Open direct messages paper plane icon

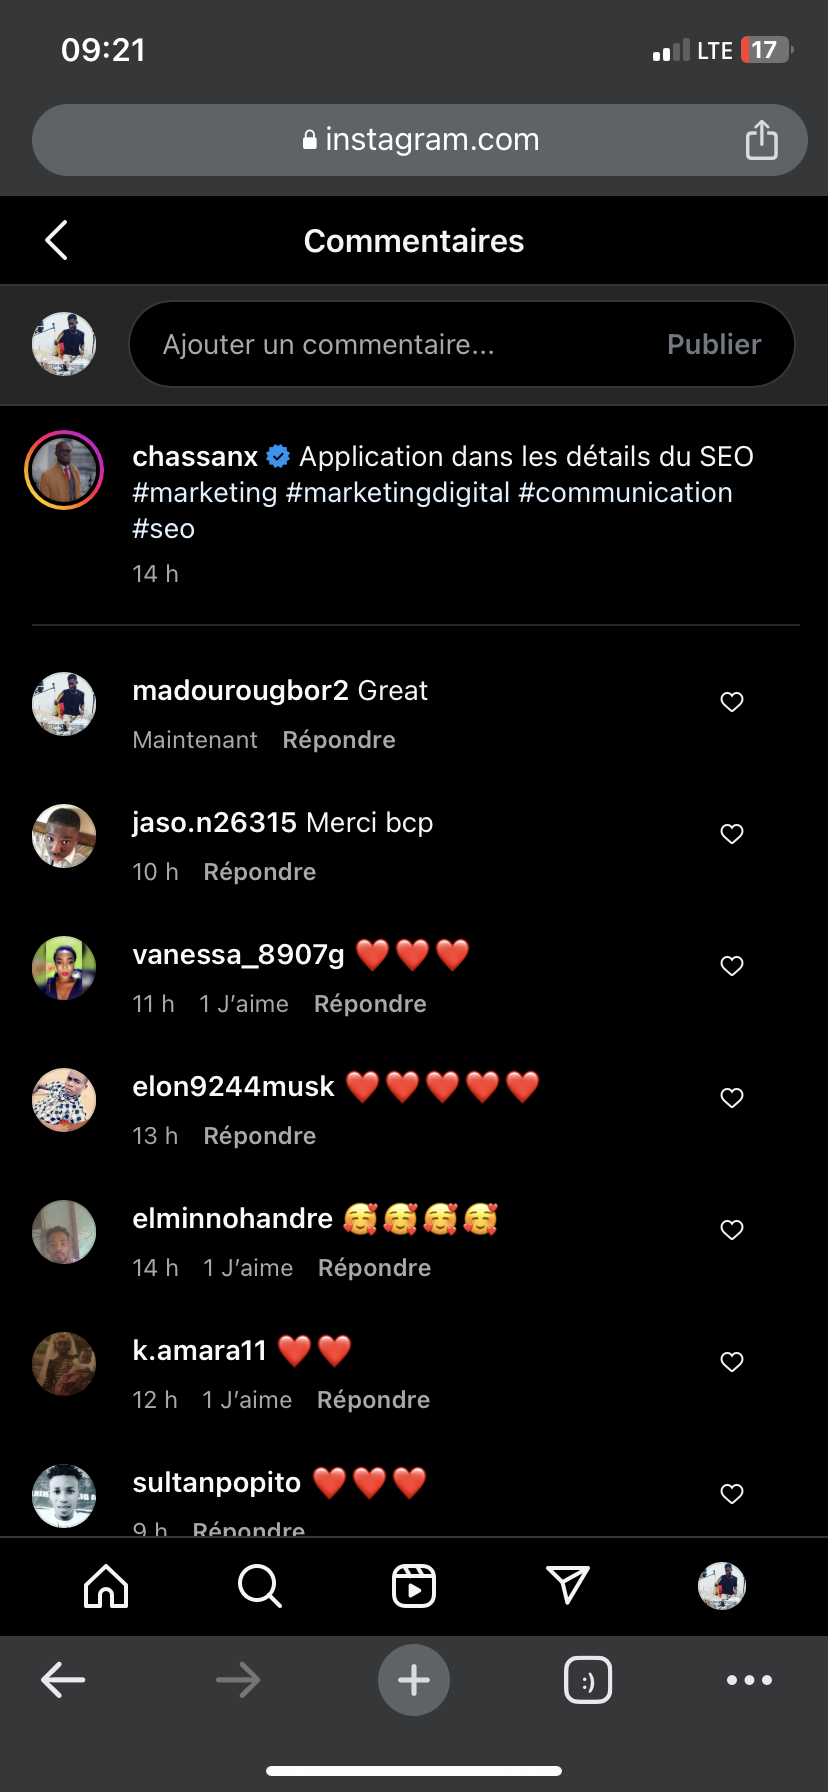tap(568, 1586)
